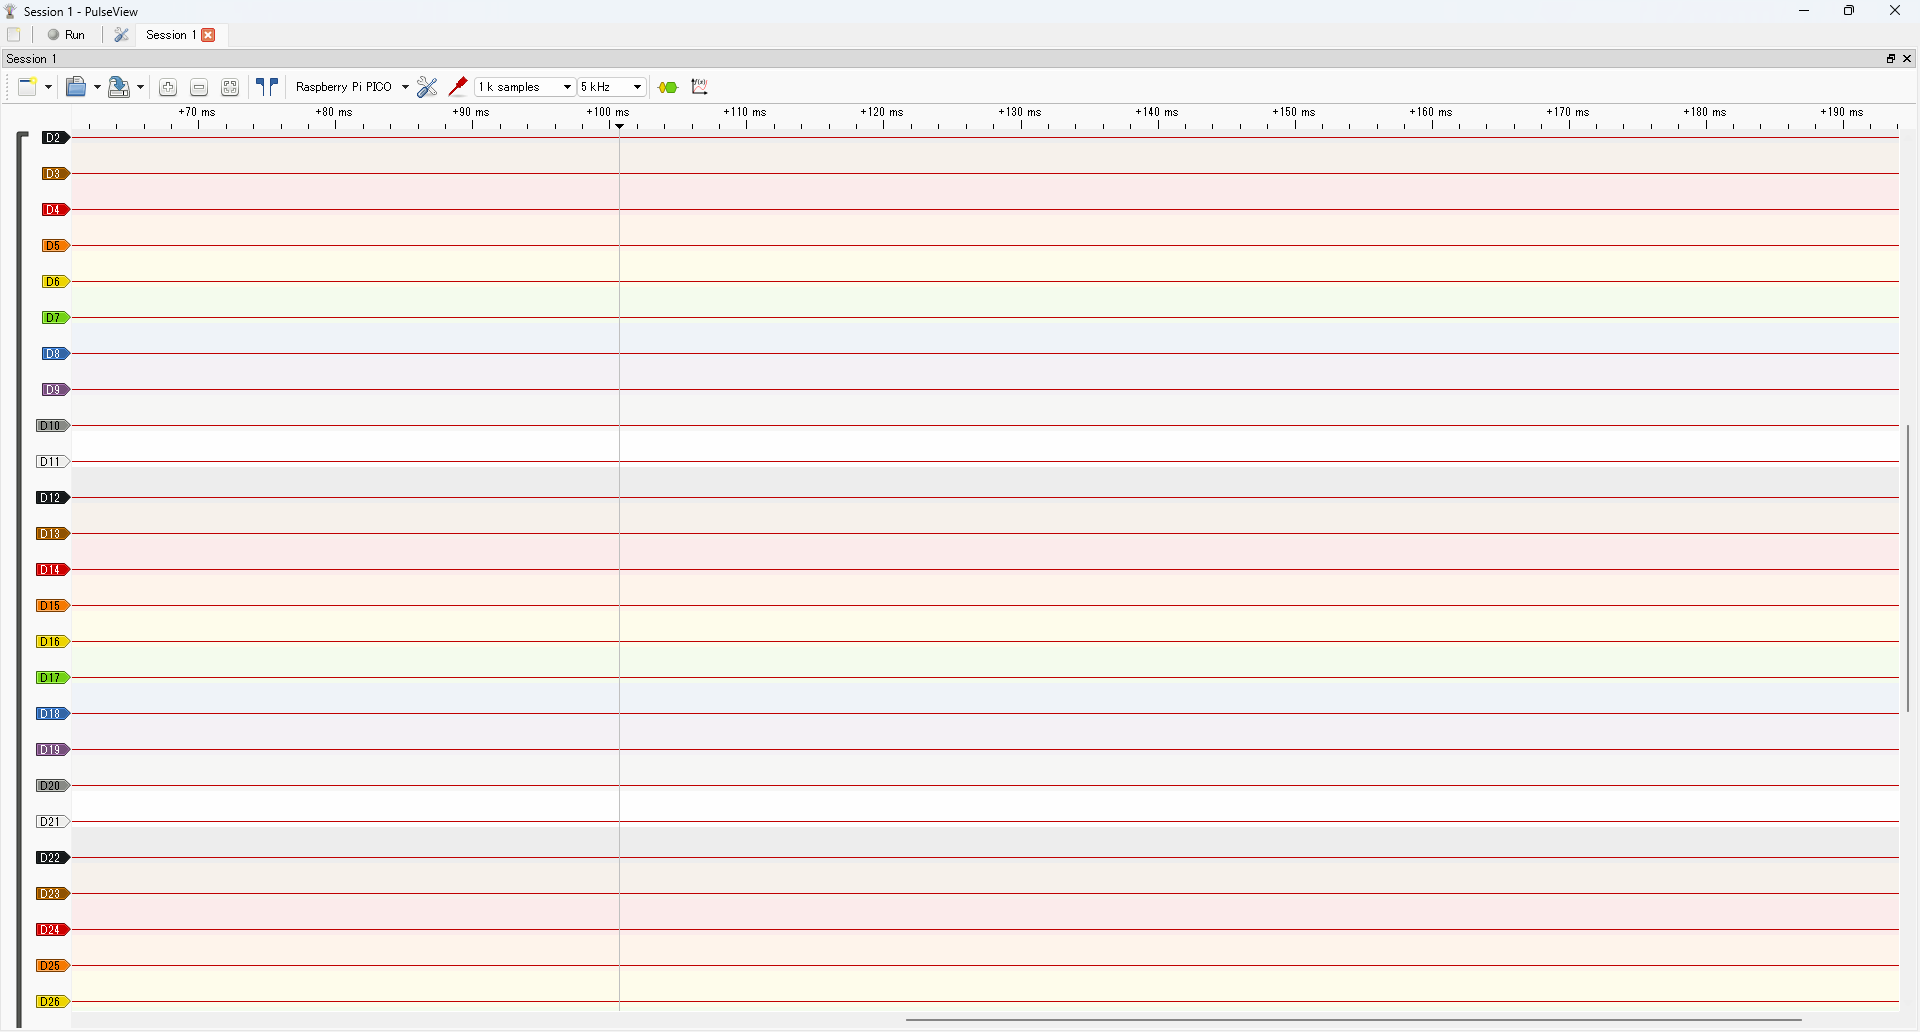This screenshot has width=1920, height=1032.
Task: Click the +150 ms label on the ruler
Action: [x=1294, y=112]
